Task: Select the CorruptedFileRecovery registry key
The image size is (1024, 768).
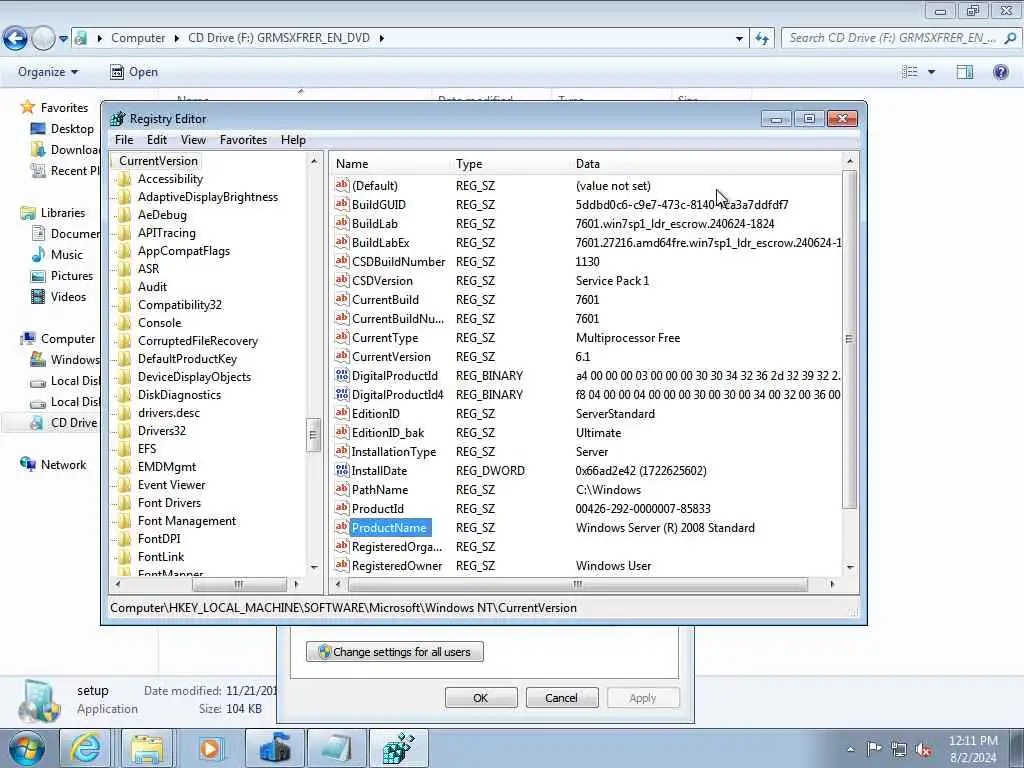Action: point(197,341)
